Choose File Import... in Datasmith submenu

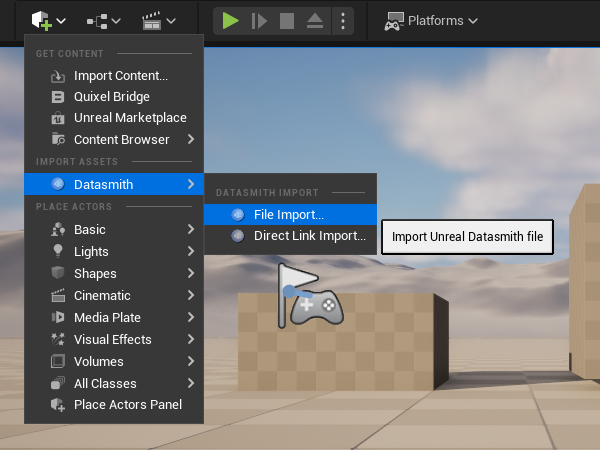click(290, 215)
